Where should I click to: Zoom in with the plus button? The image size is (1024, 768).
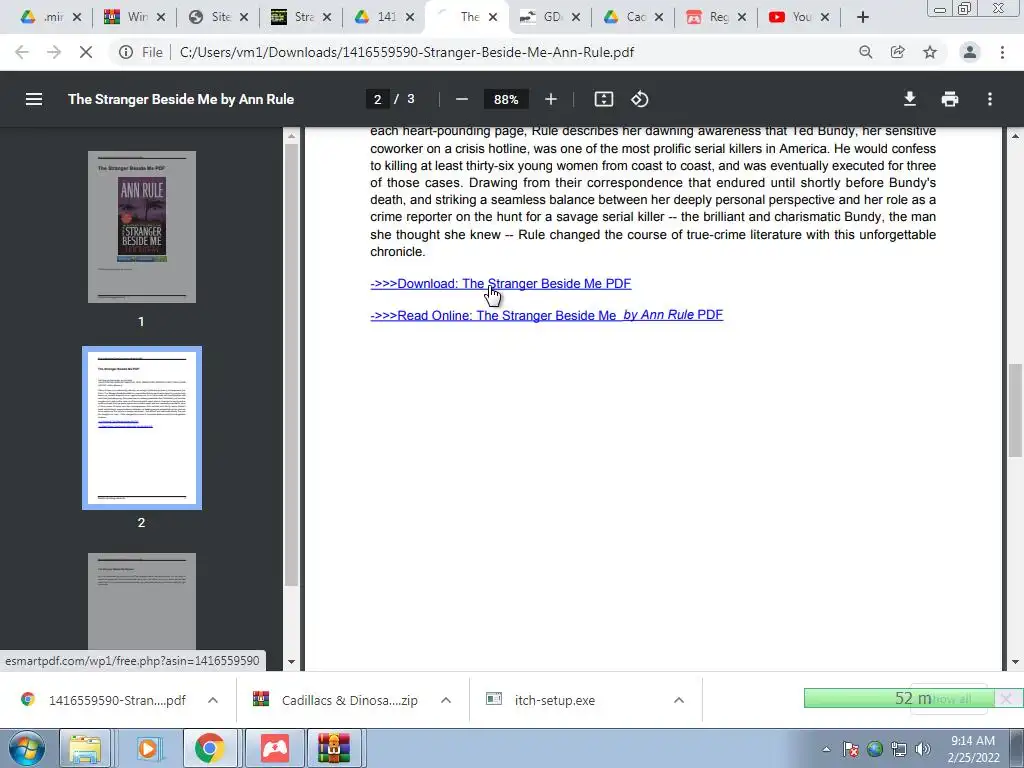(551, 99)
